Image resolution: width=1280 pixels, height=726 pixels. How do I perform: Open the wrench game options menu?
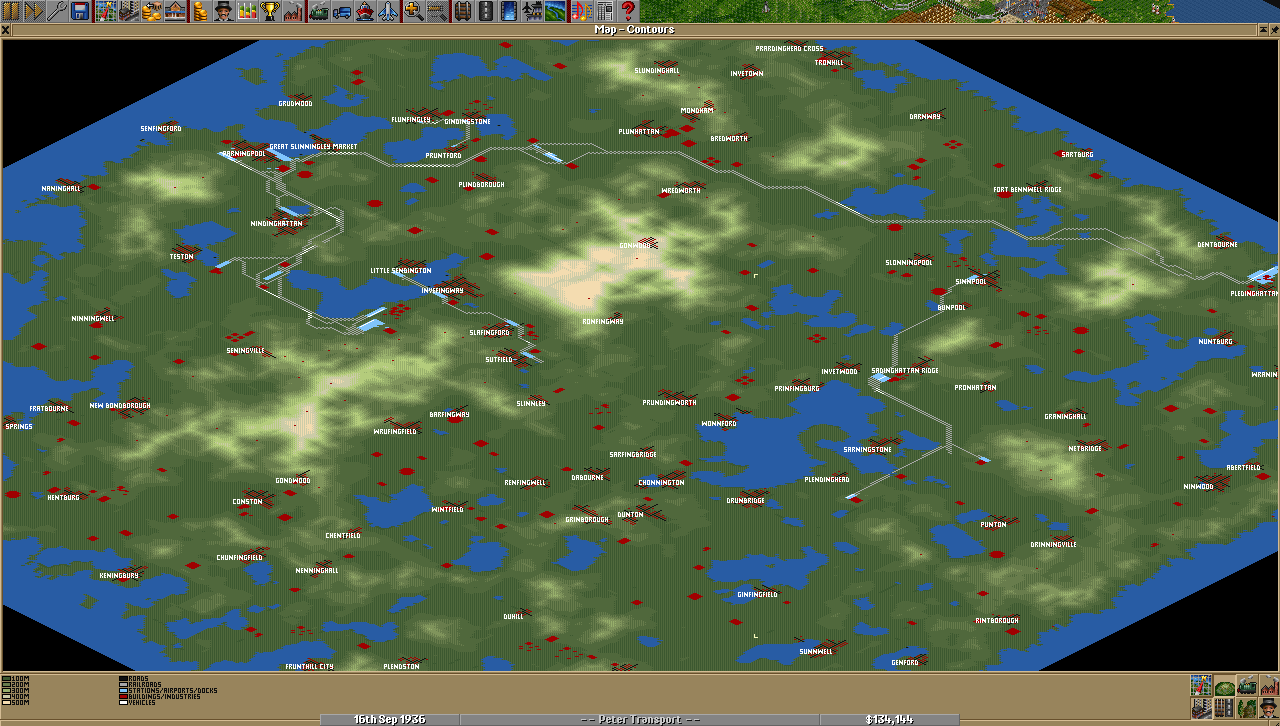(57, 11)
